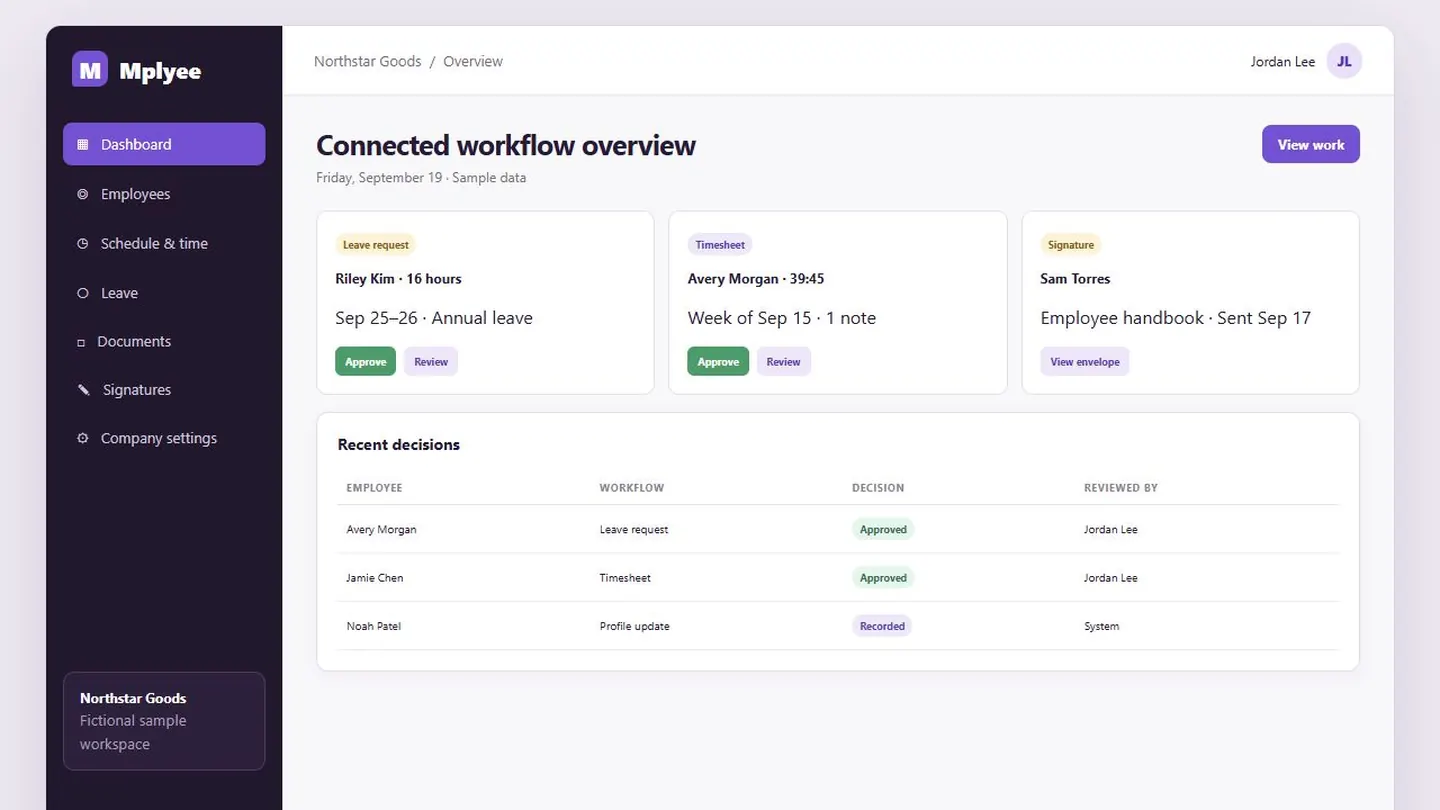The height and width of the screenshot is (810, 1440).
Task: Click Employee handbook · Sent Sep 17 text
Action: pyautogui.click(x=1175, y=318)
